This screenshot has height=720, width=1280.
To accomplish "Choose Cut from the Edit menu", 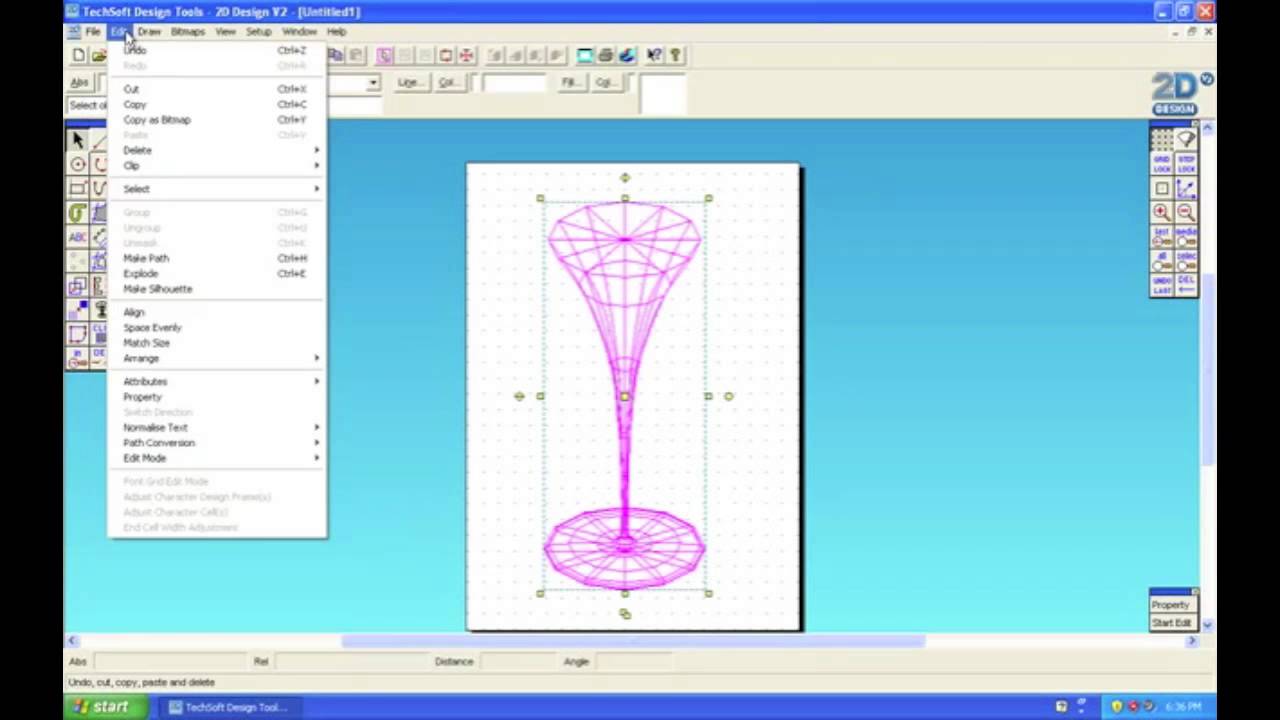I will click(216, 89).
